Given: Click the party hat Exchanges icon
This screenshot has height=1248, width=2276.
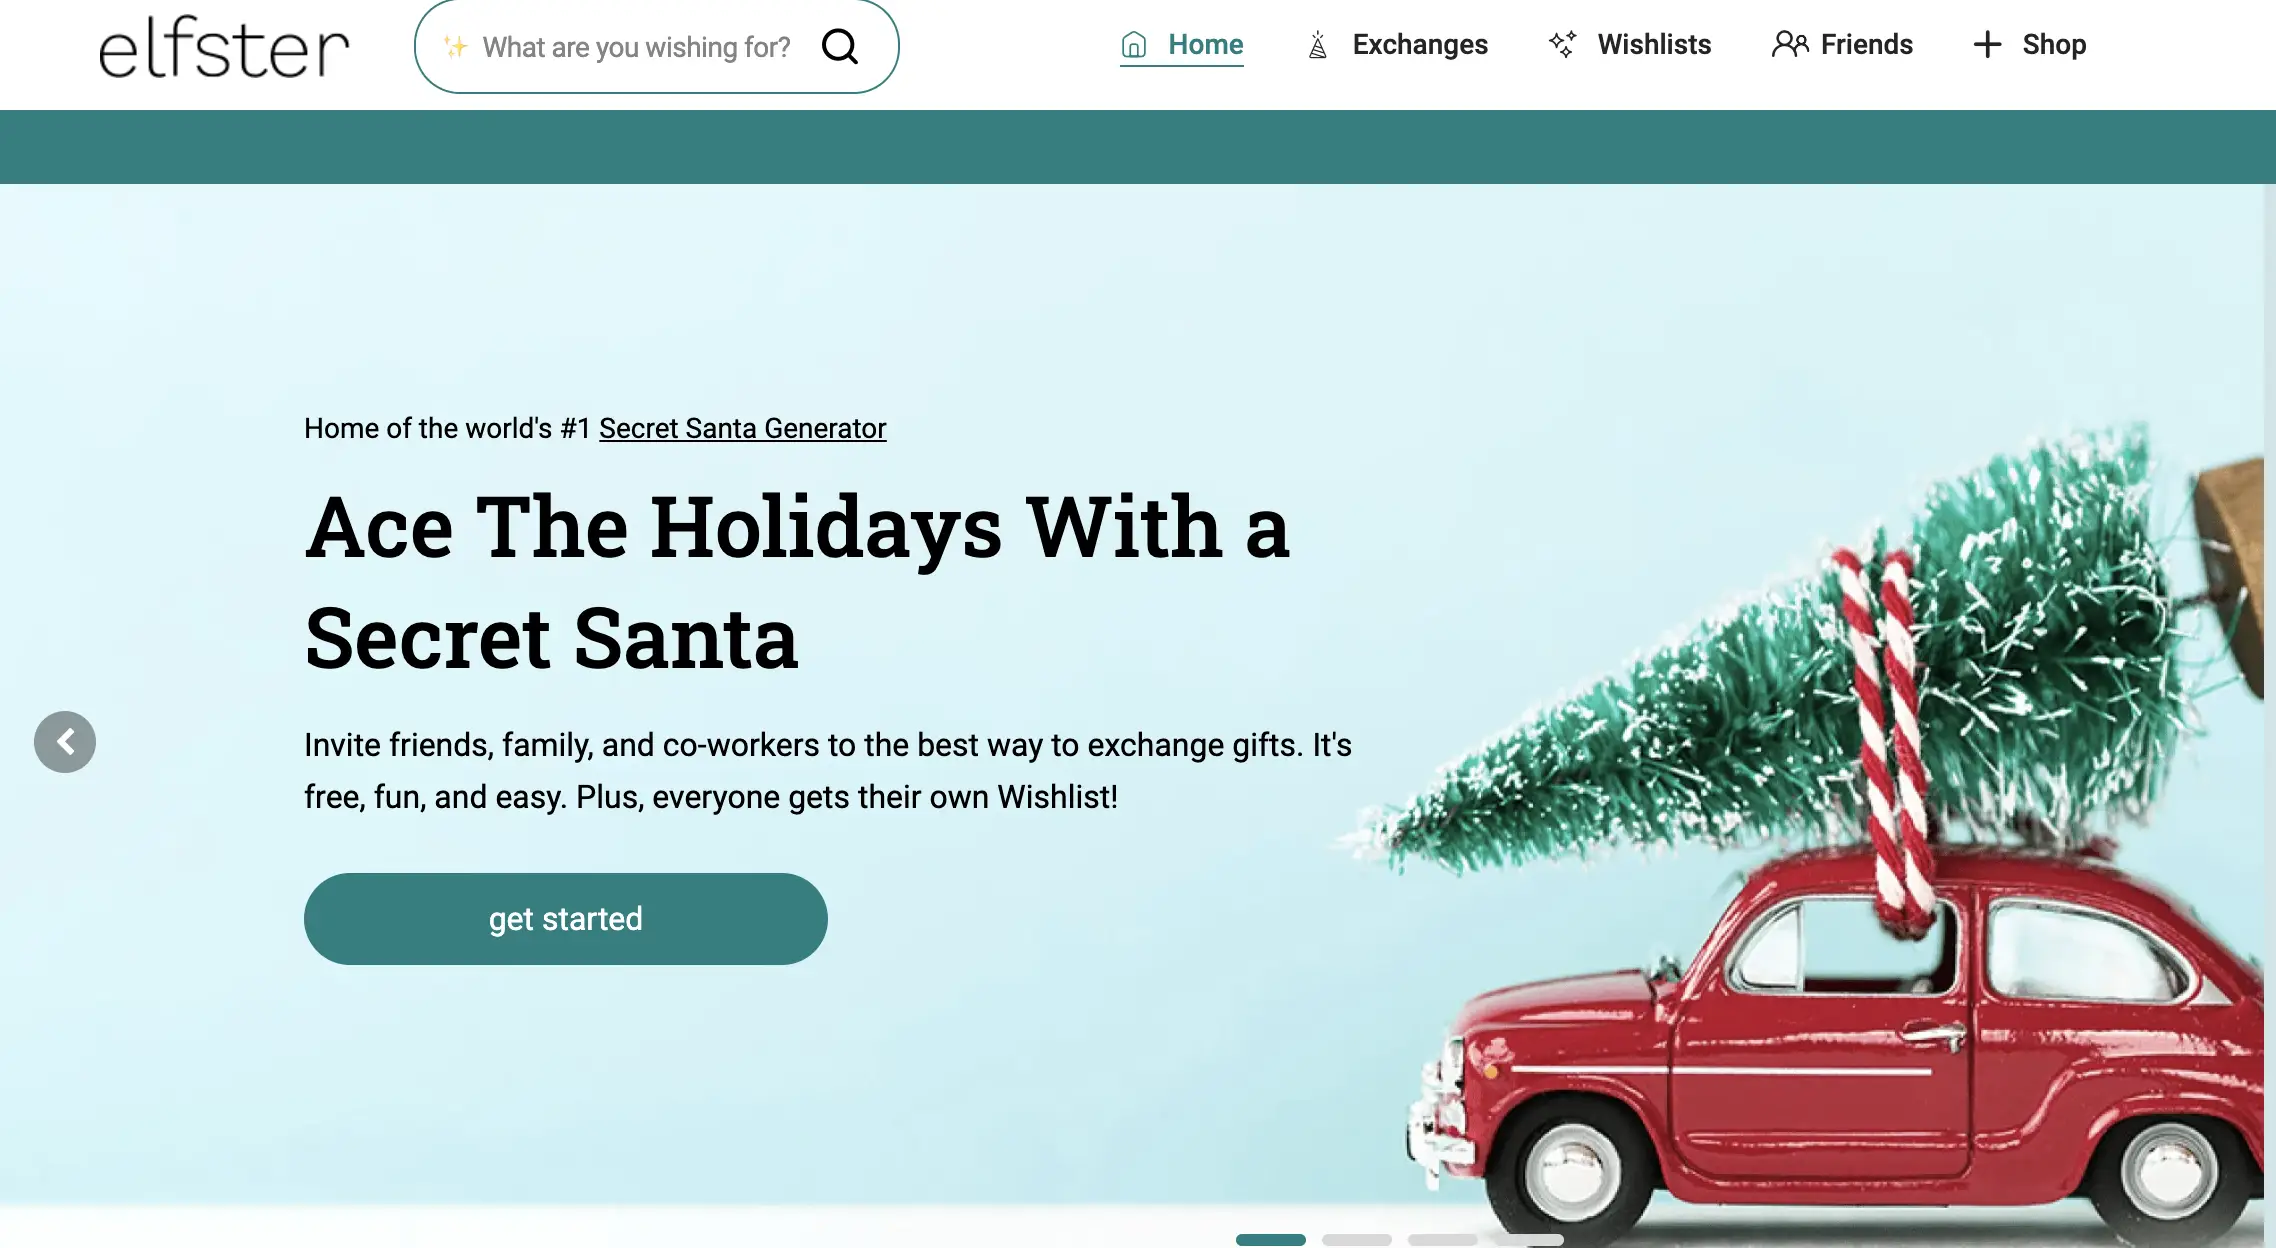Looking at the screenshot, I should (x=1318, y=45).
